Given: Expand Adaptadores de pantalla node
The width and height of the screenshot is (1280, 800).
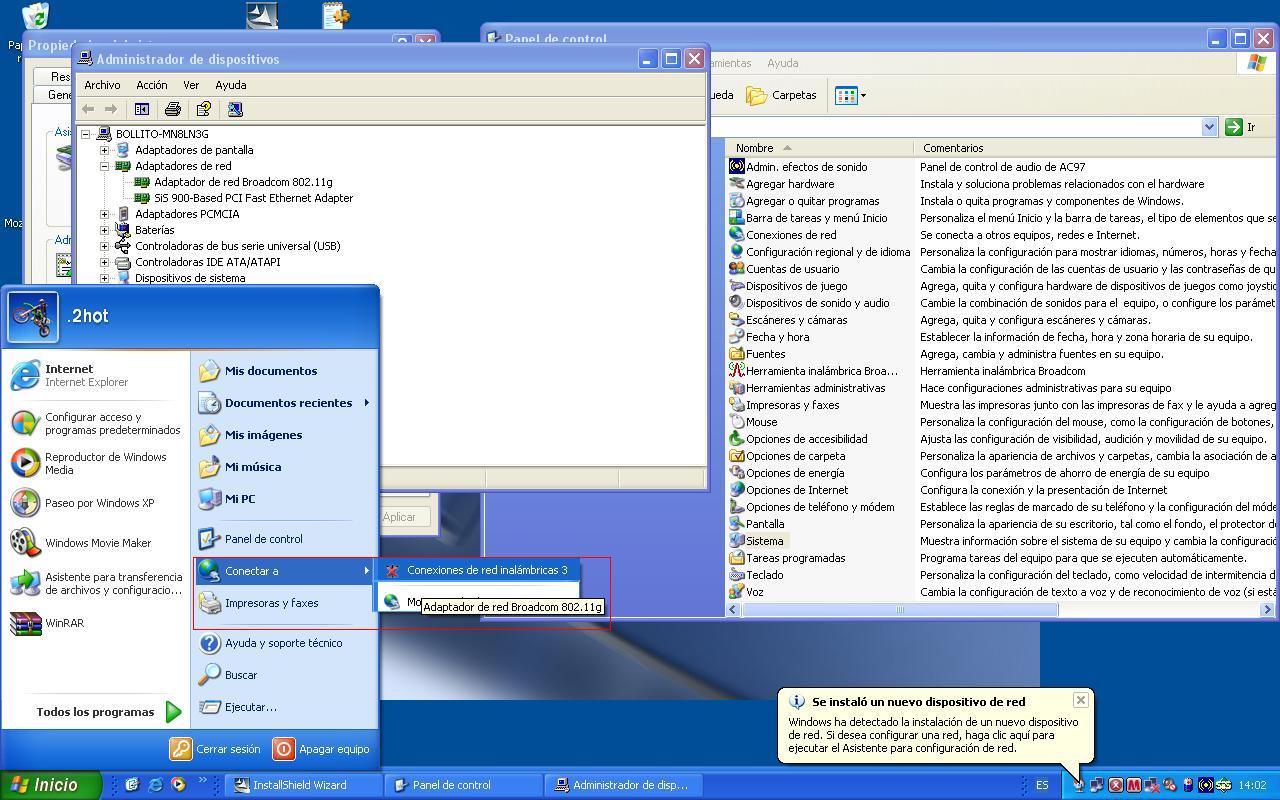Looking at the screenshot, I should click(104, 150).
